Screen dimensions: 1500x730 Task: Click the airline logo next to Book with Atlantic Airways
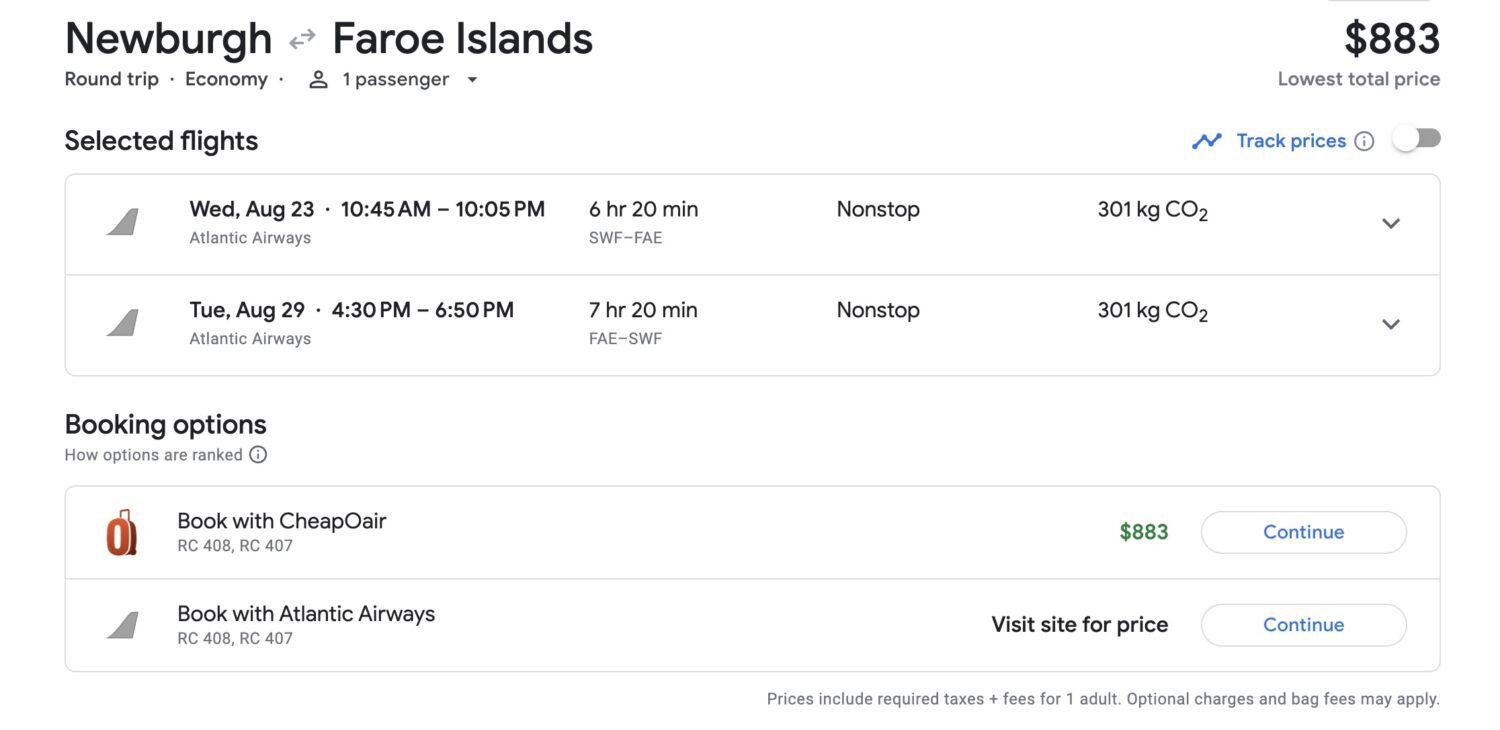pyautogui.click(x=119, y=624)
